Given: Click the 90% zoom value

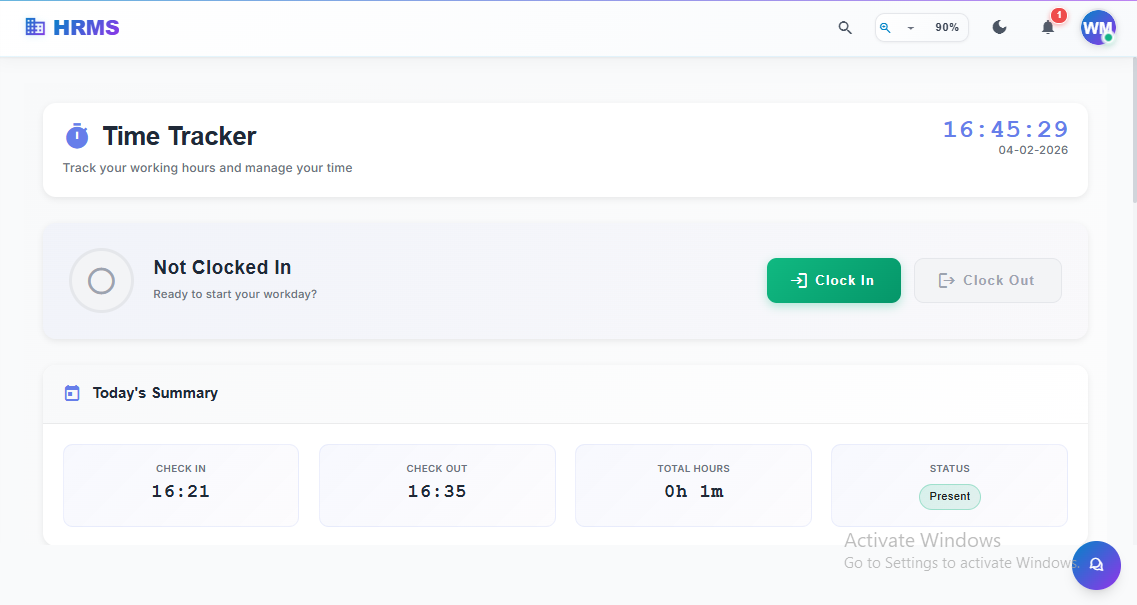Looking at the screenshot, I should (x=947, y=28).
